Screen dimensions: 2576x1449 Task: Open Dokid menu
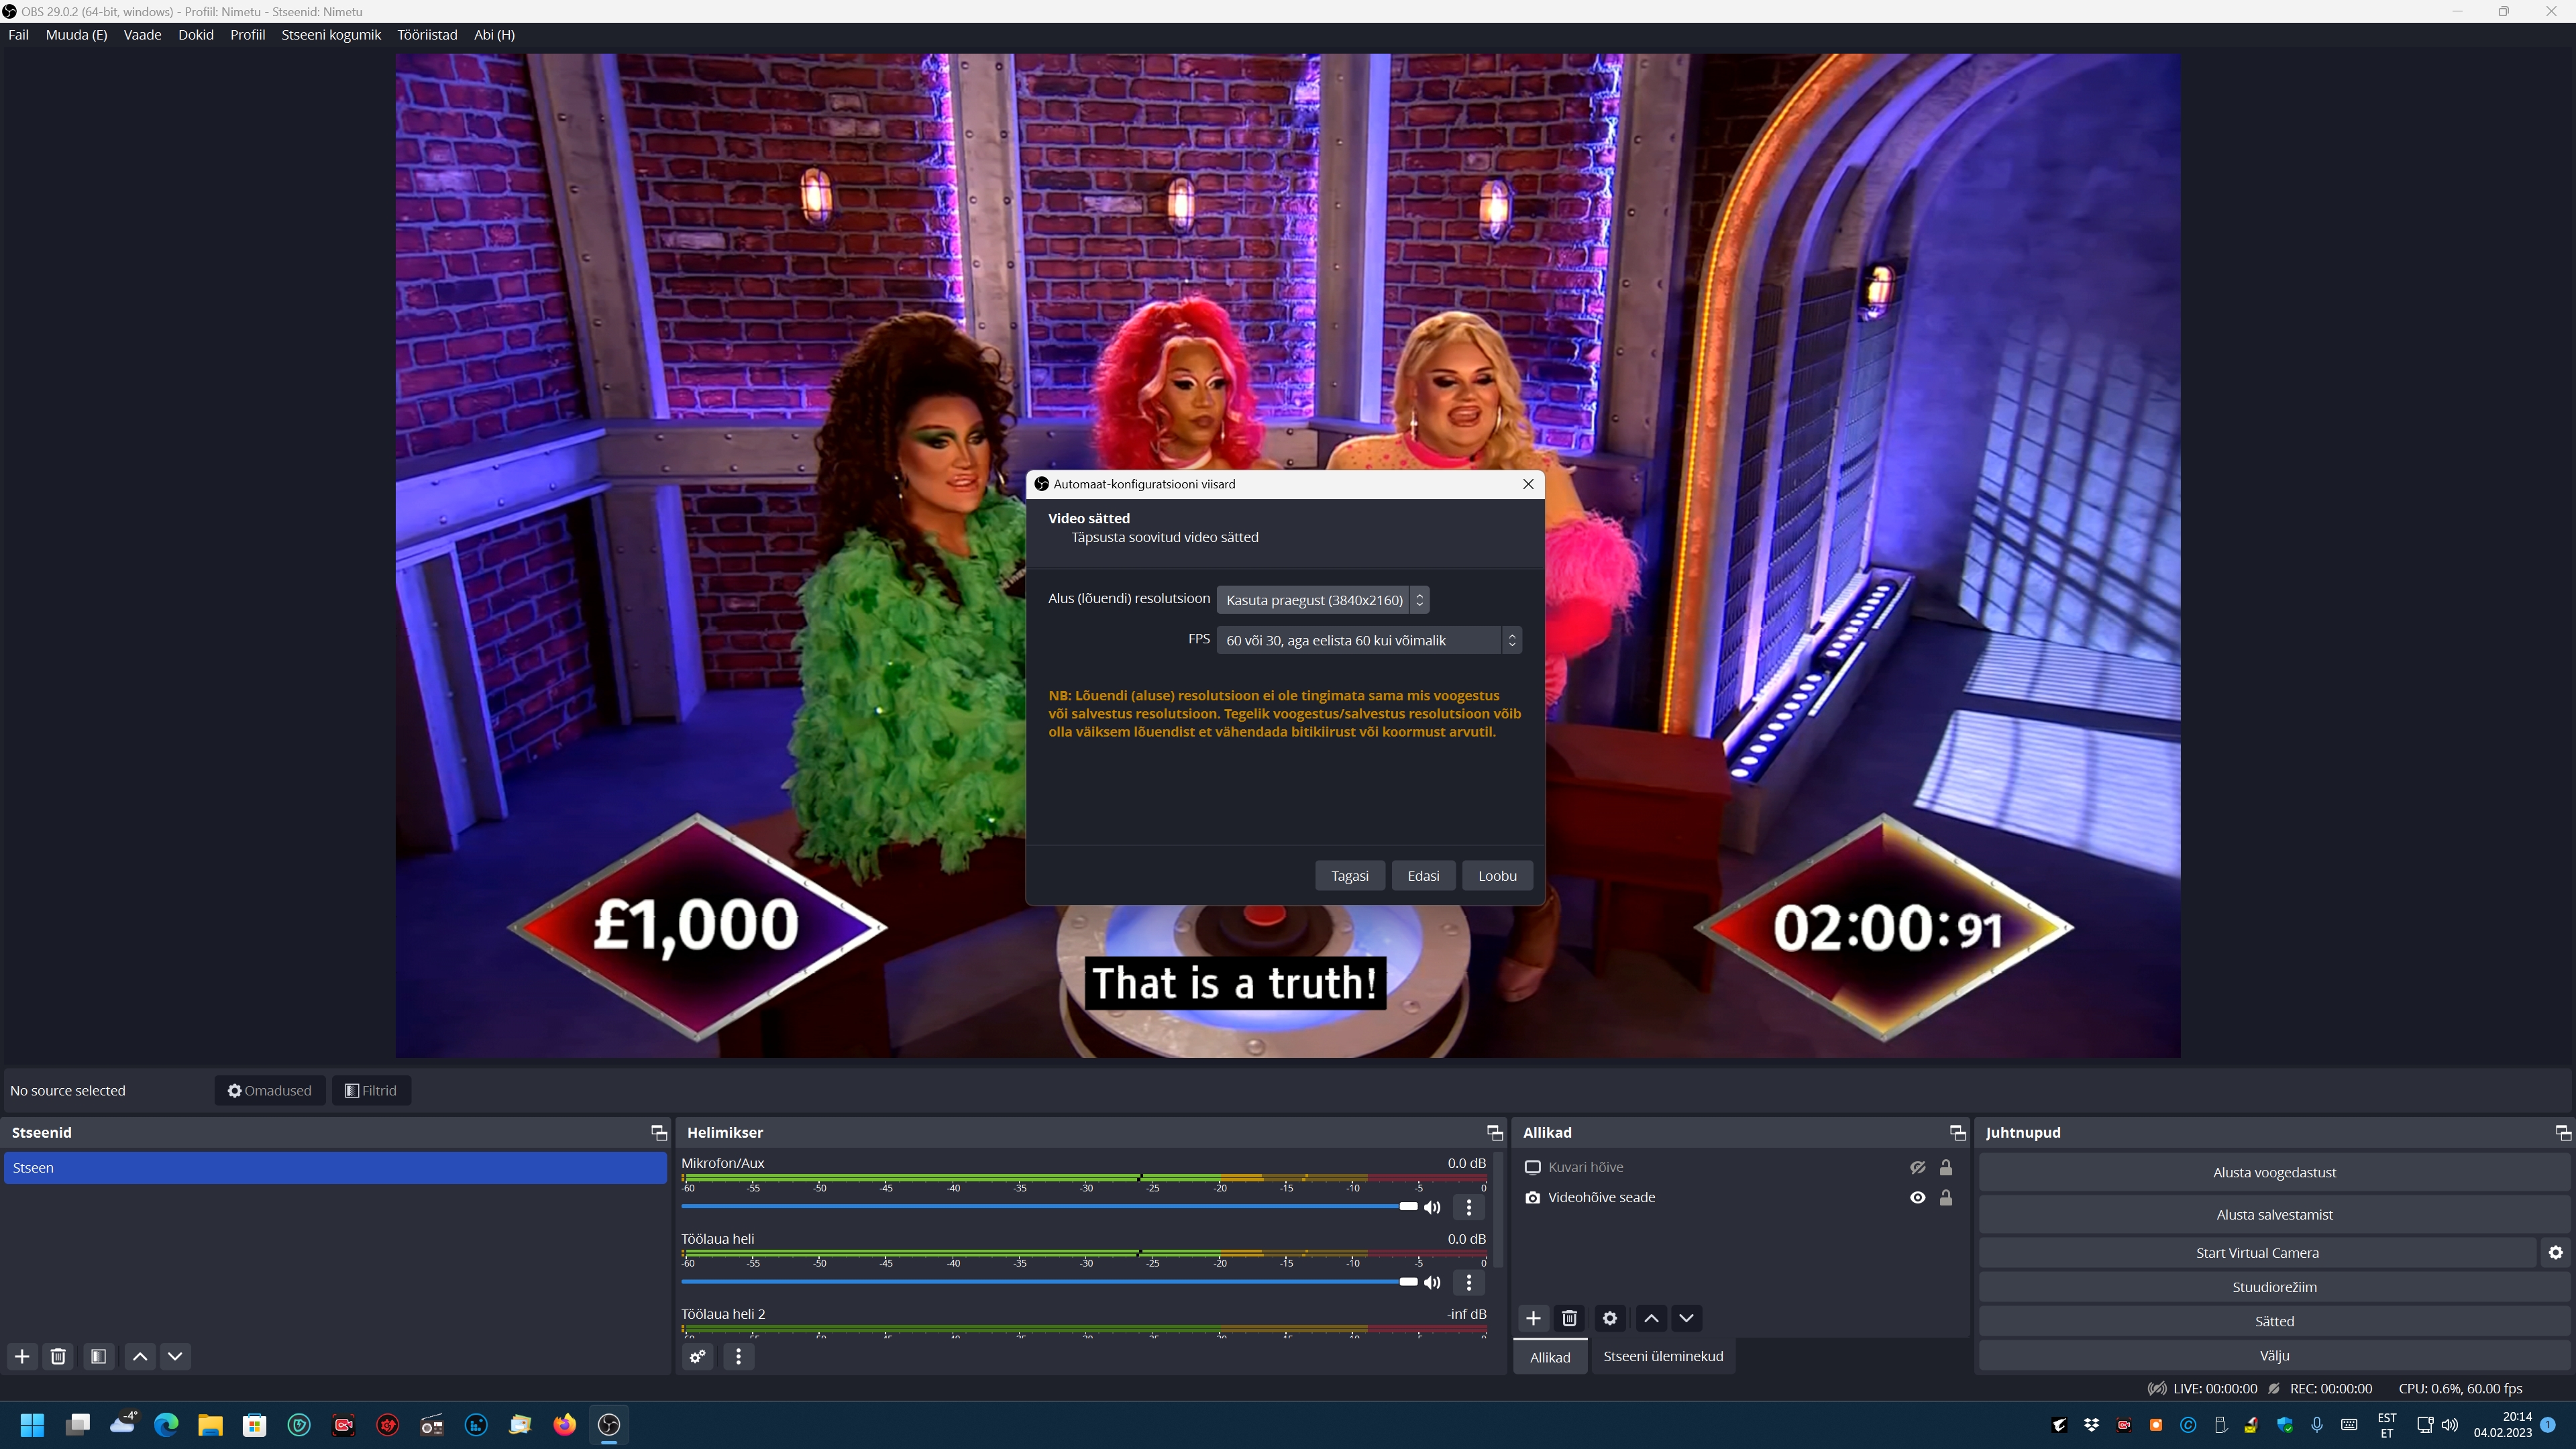195,34
